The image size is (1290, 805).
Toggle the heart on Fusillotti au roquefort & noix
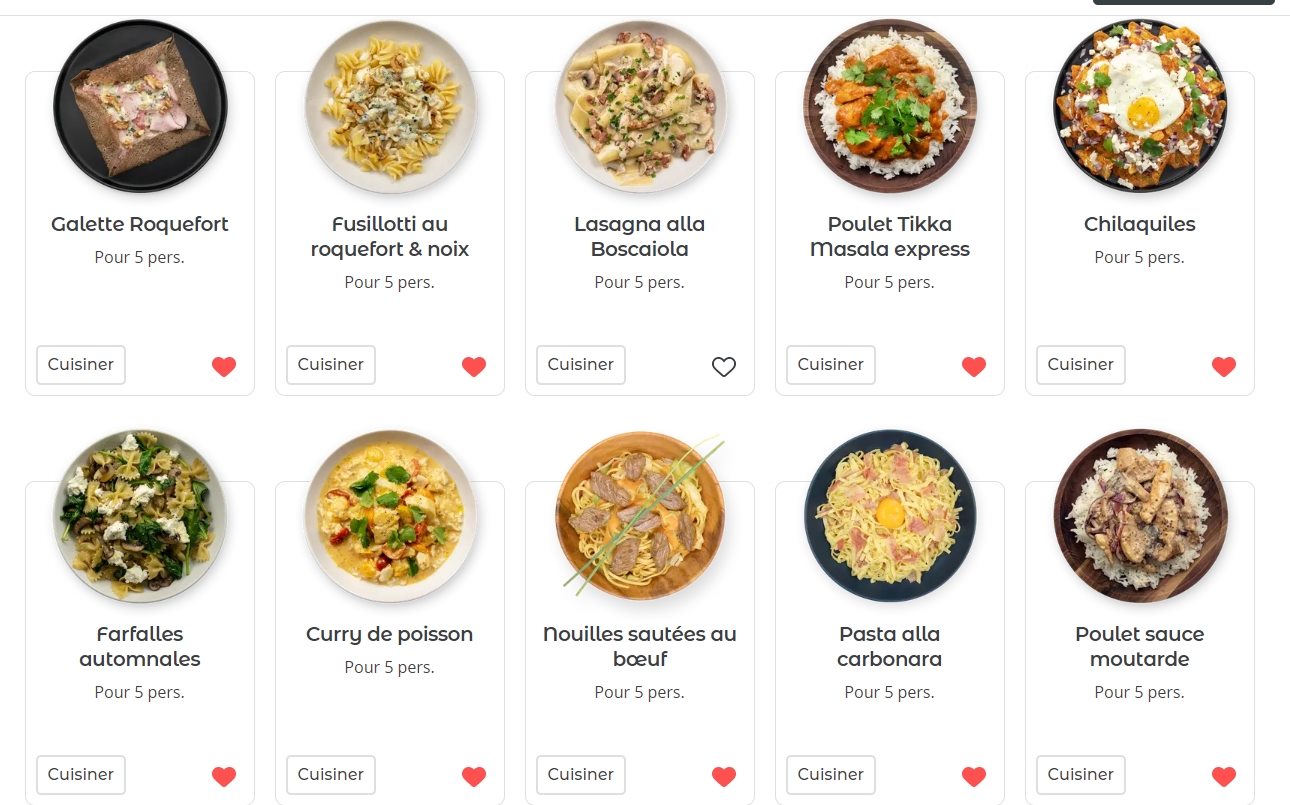(x=474, y=366)
